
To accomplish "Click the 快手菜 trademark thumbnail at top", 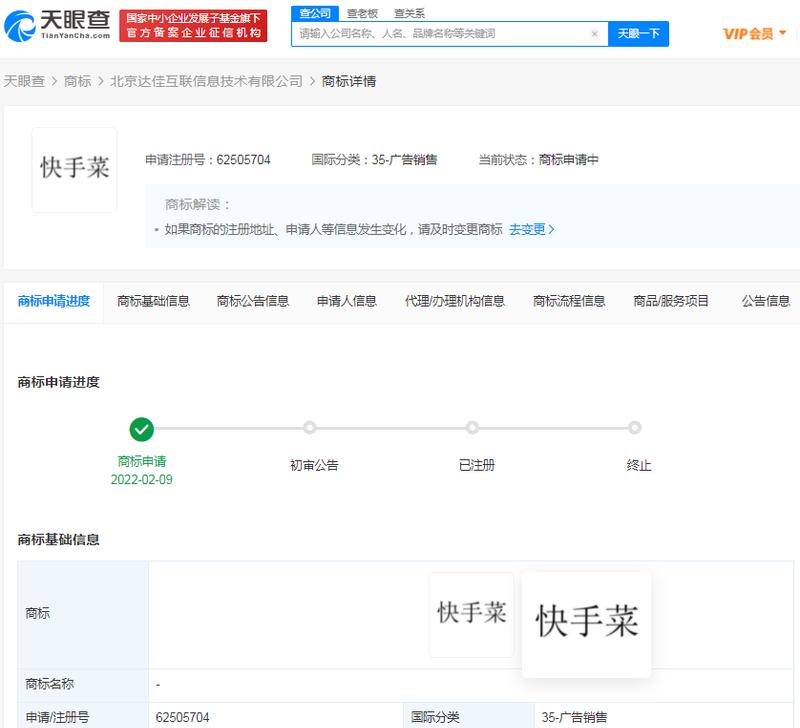I will click(74, 170).
